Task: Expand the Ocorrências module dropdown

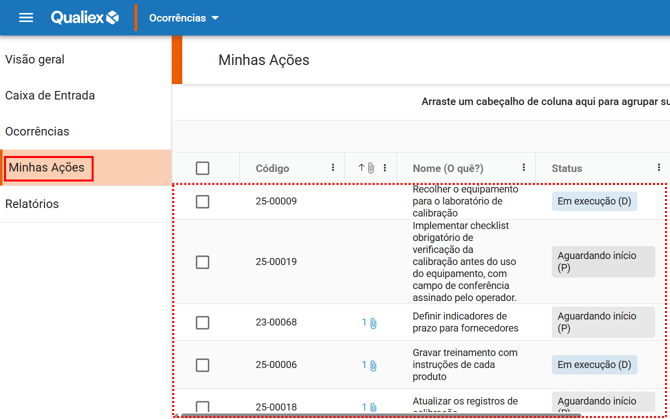Action: pyautogui.click(x=184, y=18)
